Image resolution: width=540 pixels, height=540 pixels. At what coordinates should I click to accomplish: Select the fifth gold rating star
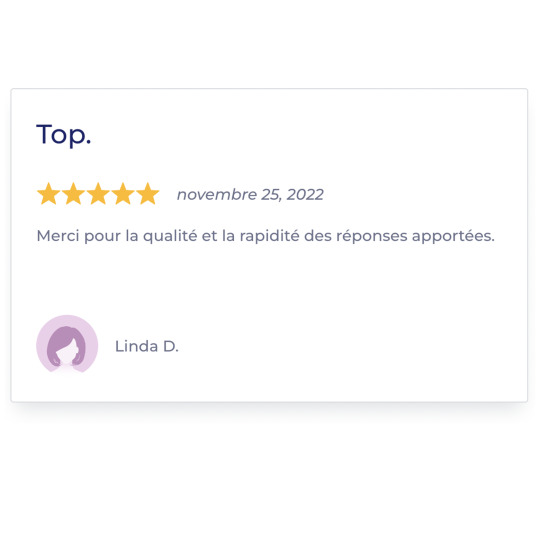148,194
